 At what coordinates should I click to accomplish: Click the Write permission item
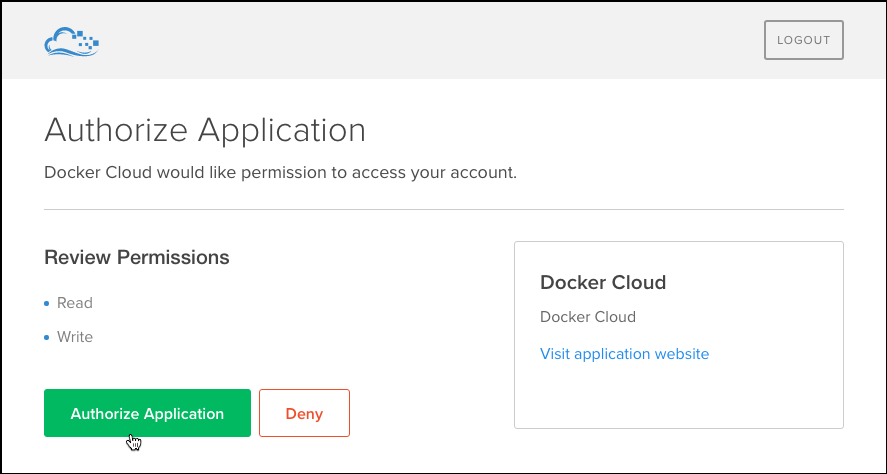click(75, 337)
